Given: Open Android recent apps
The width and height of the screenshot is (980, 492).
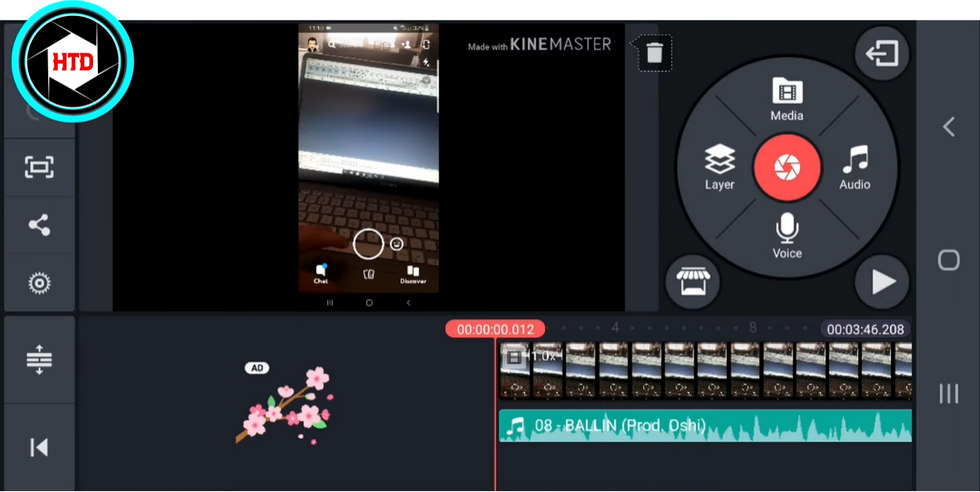Looking at the screenshot, I should (x=949, y=393).
